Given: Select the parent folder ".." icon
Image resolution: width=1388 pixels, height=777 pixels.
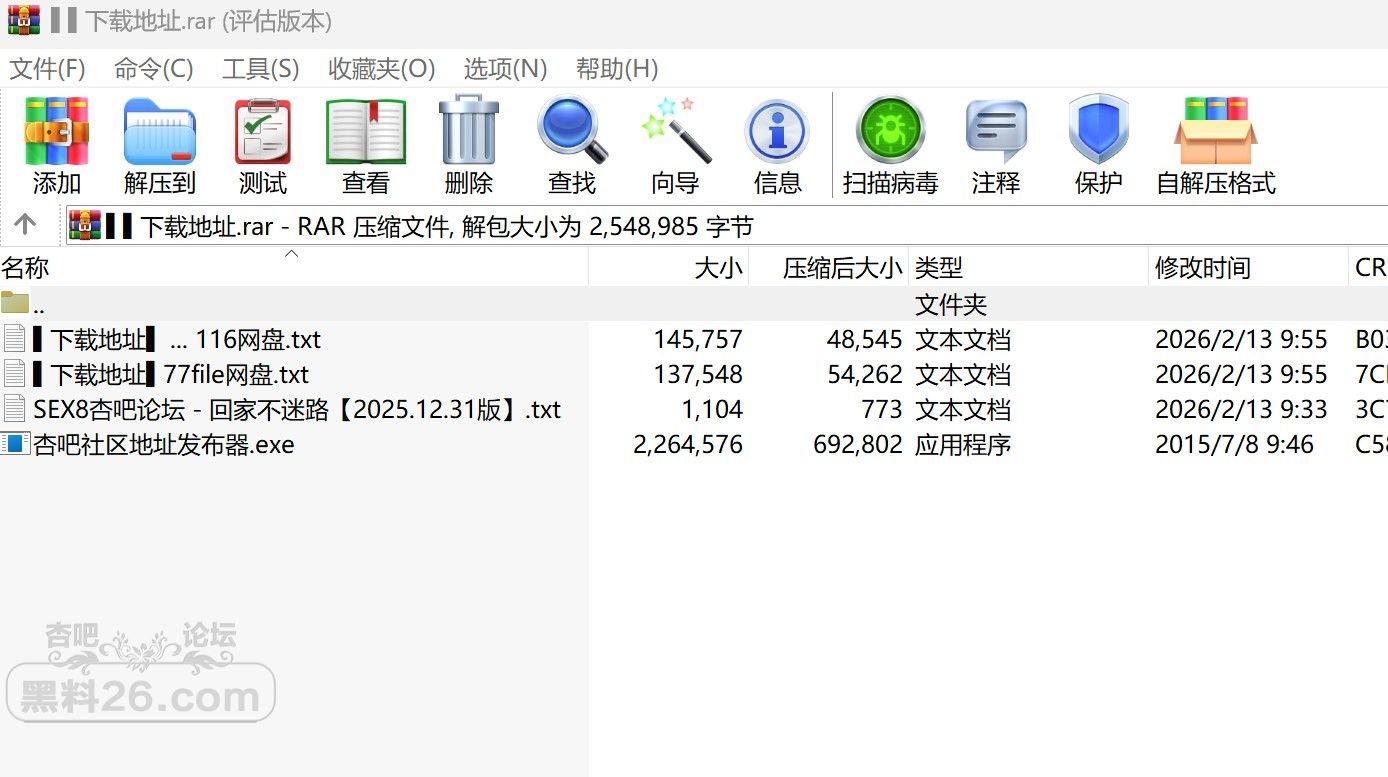Looking at the screenshot, I should coord(15,302).
